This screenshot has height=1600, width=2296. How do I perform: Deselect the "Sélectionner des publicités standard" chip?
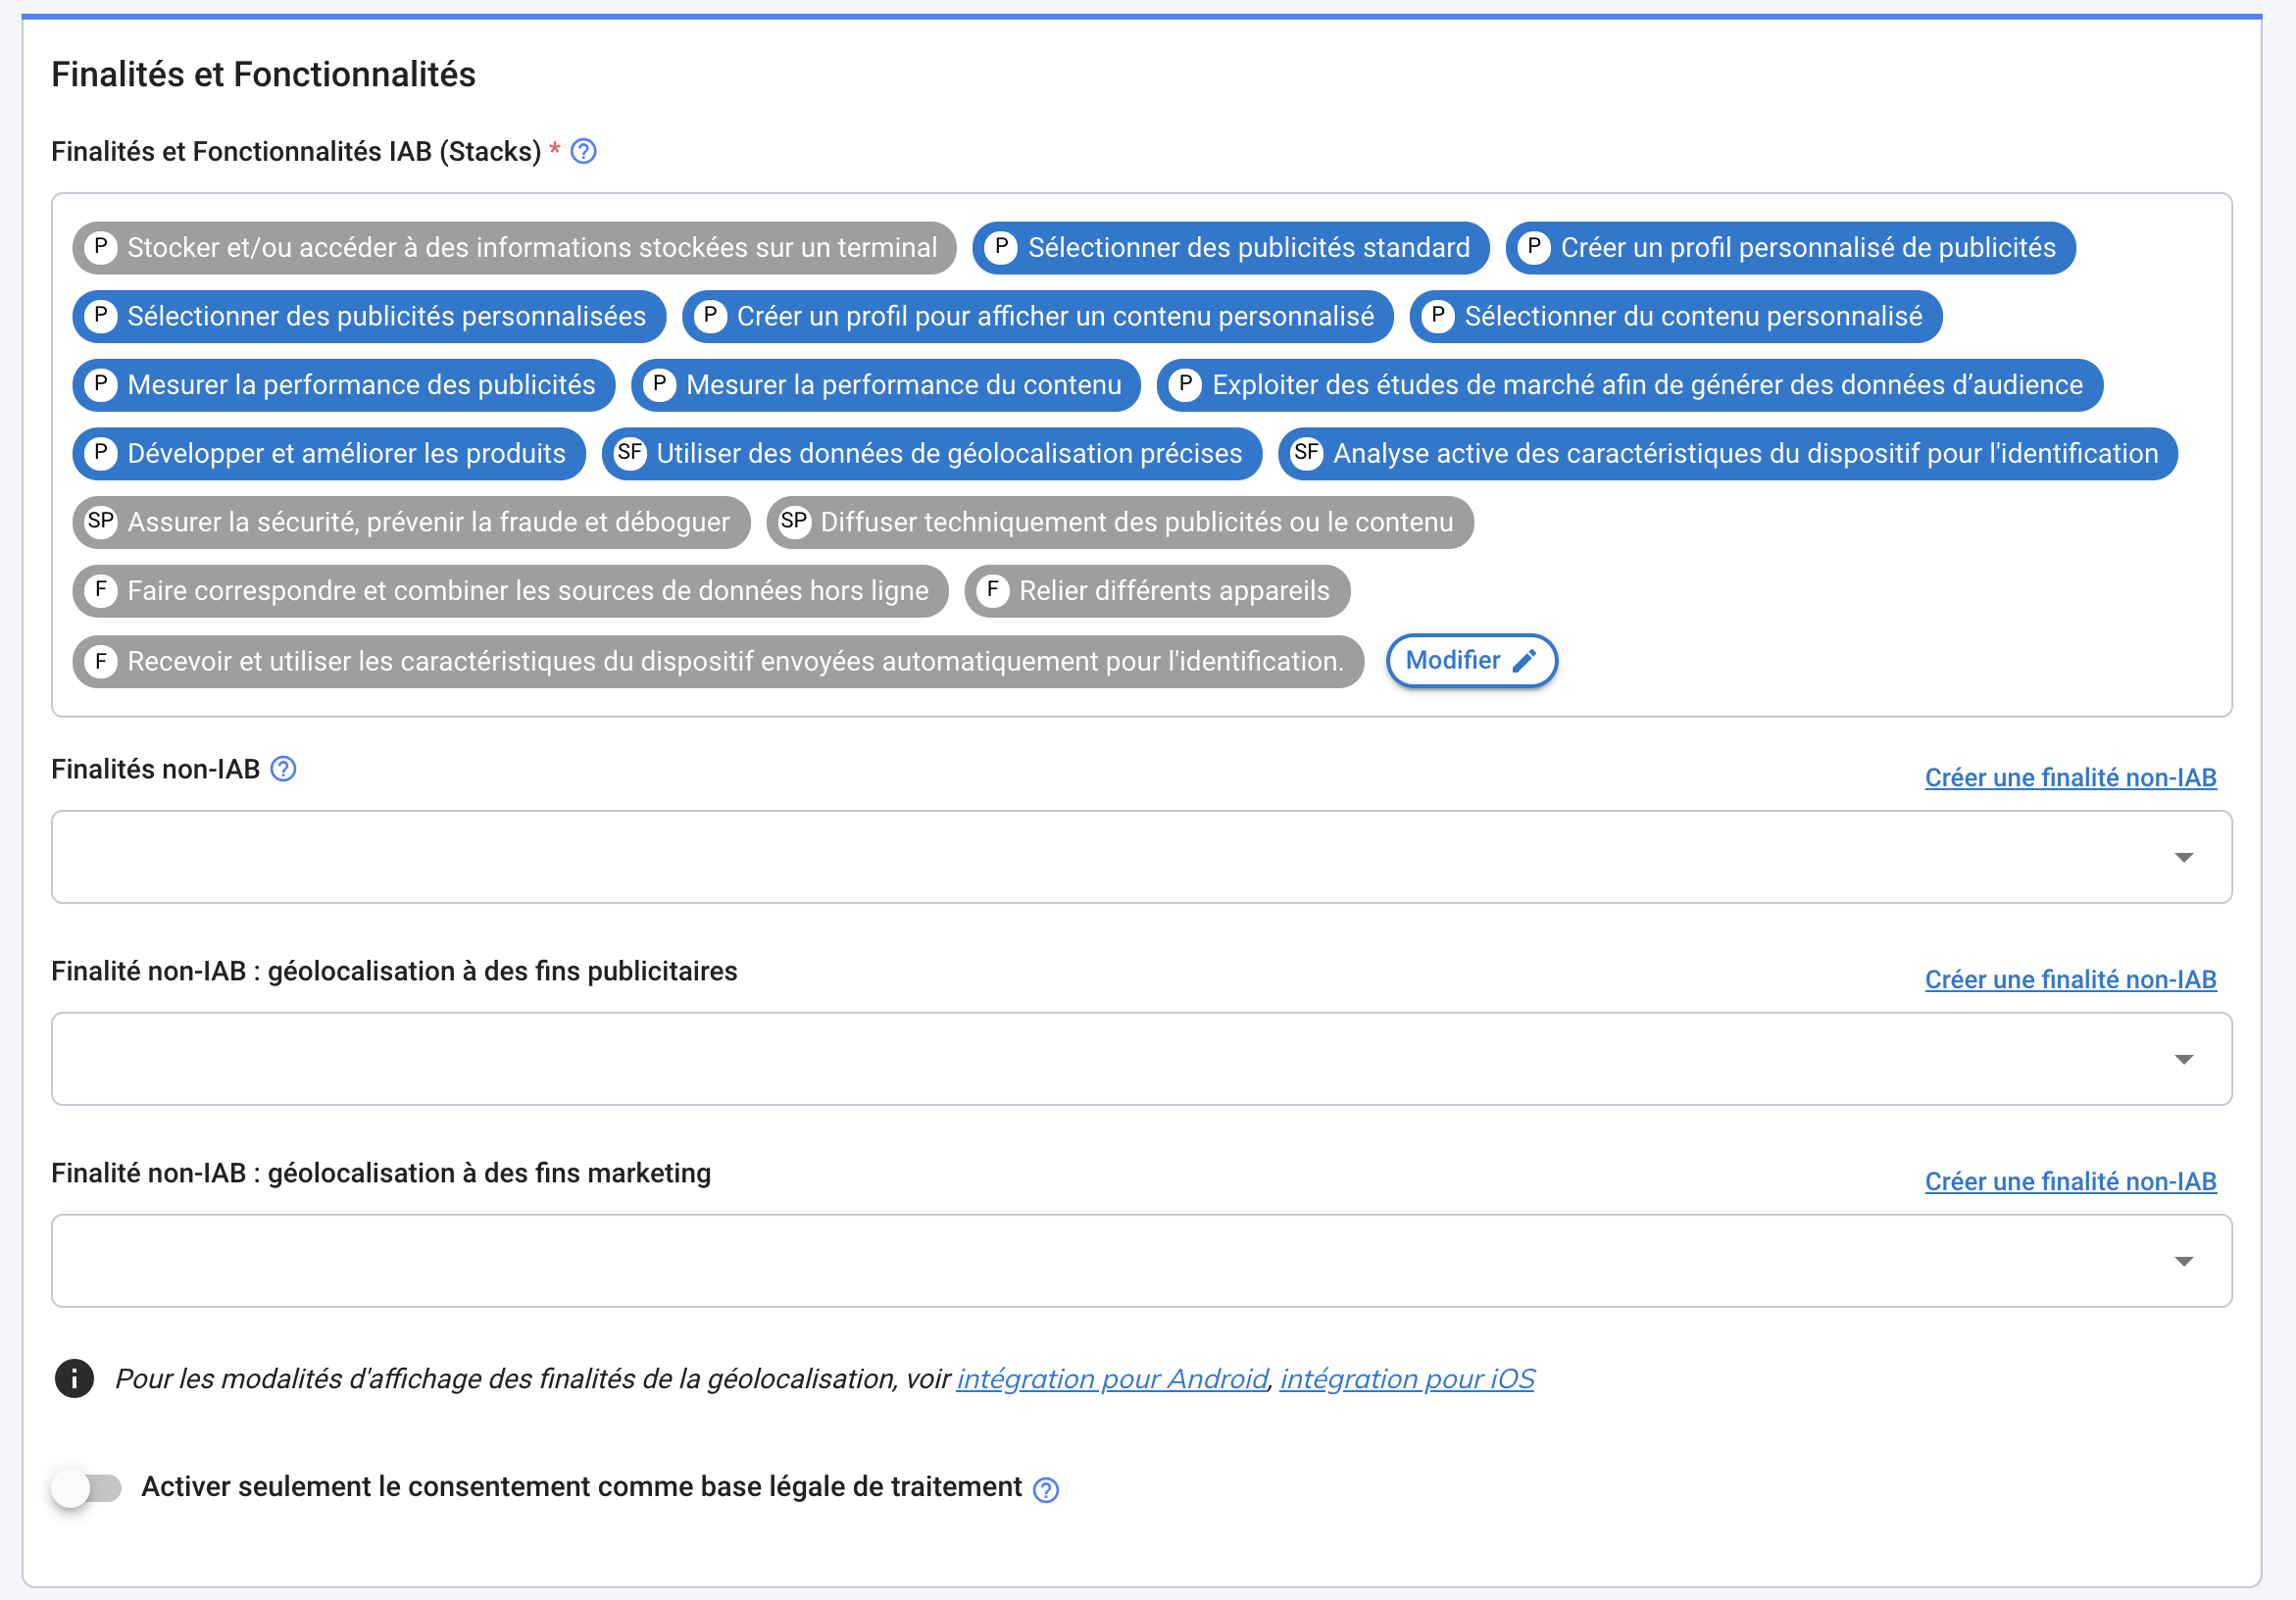coord(1228,248)
